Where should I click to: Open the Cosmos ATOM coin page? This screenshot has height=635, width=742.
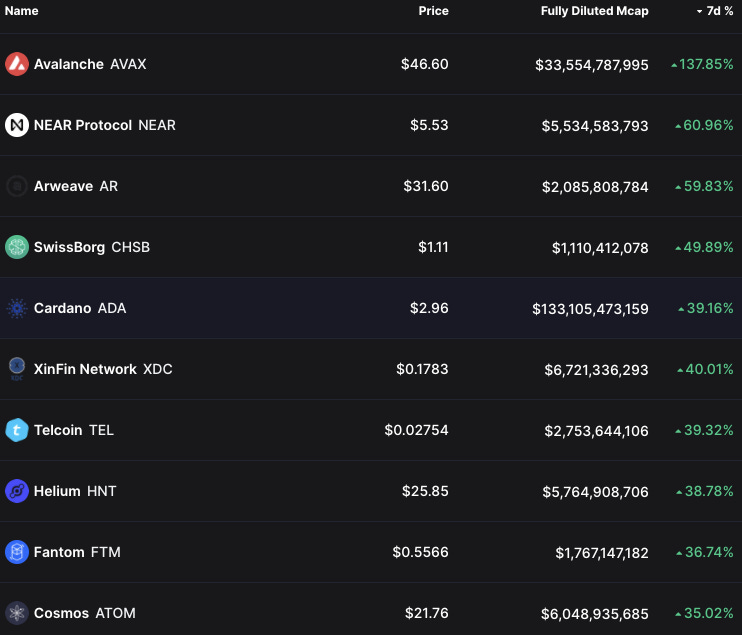coord(85,613)
